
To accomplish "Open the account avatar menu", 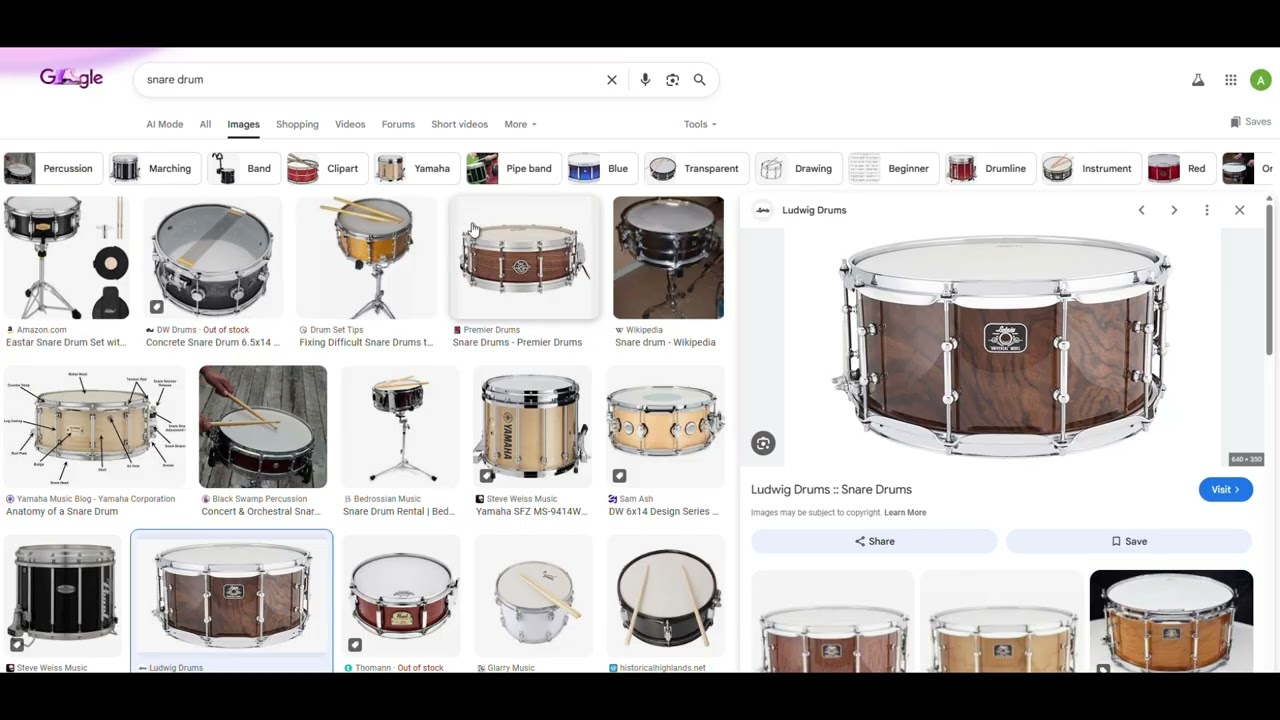I will pyautogui.click(x=1260, y=80).
